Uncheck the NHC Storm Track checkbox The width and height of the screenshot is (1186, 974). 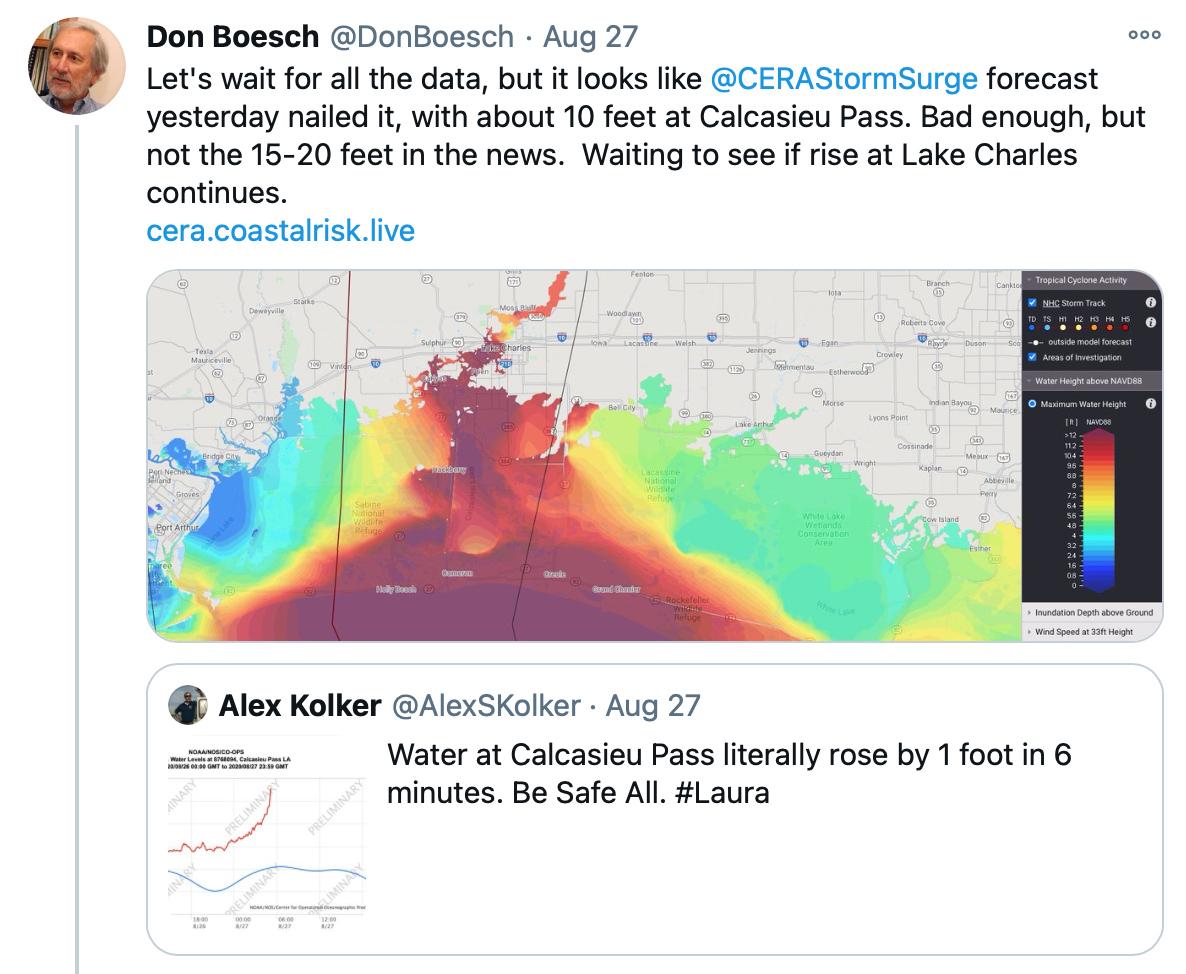[x=1031, y=303]
